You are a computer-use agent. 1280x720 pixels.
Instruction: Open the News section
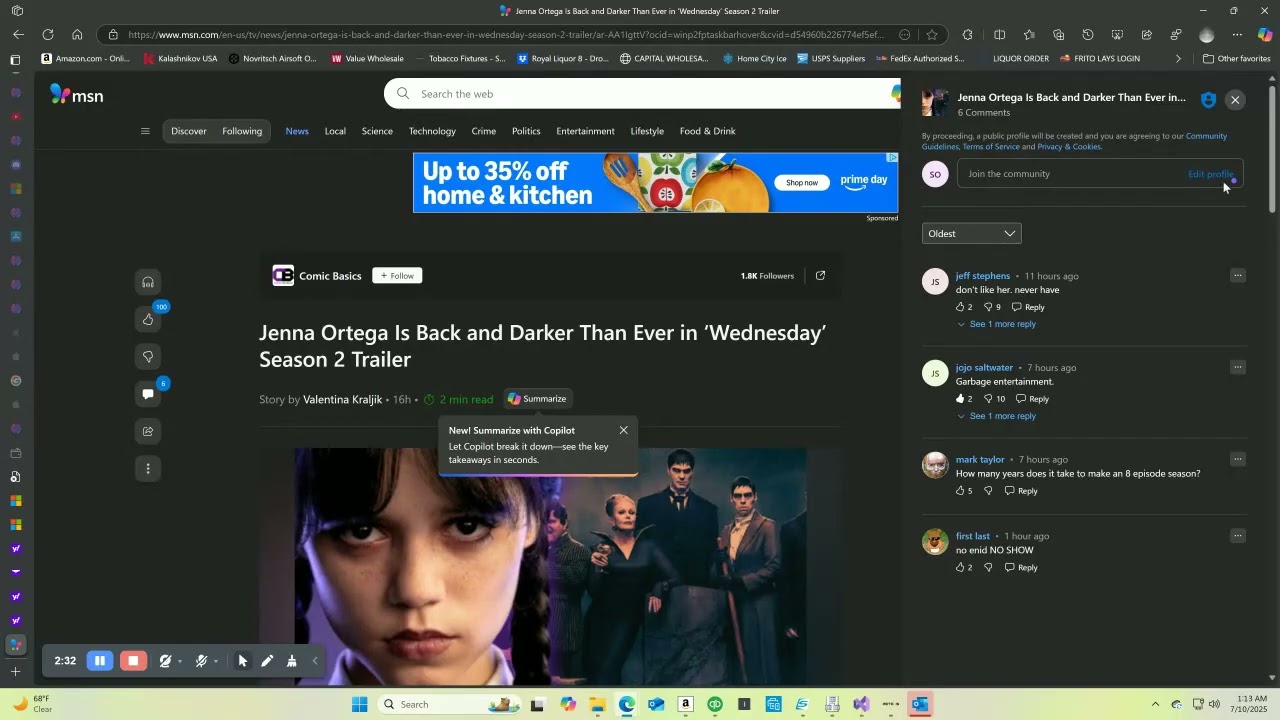pyautogui.click(x=297, y=131)
